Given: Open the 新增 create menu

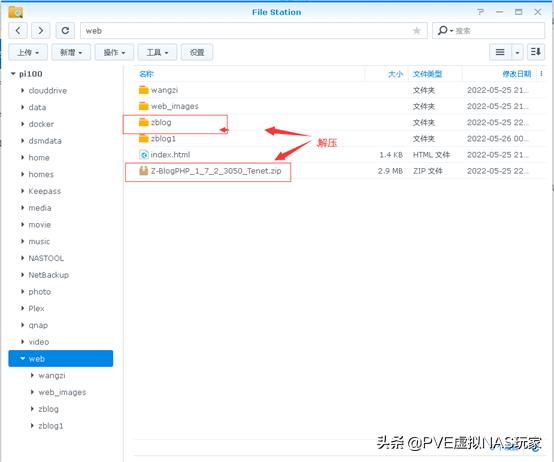Looking at the screenshot, I should click(71, 52).
